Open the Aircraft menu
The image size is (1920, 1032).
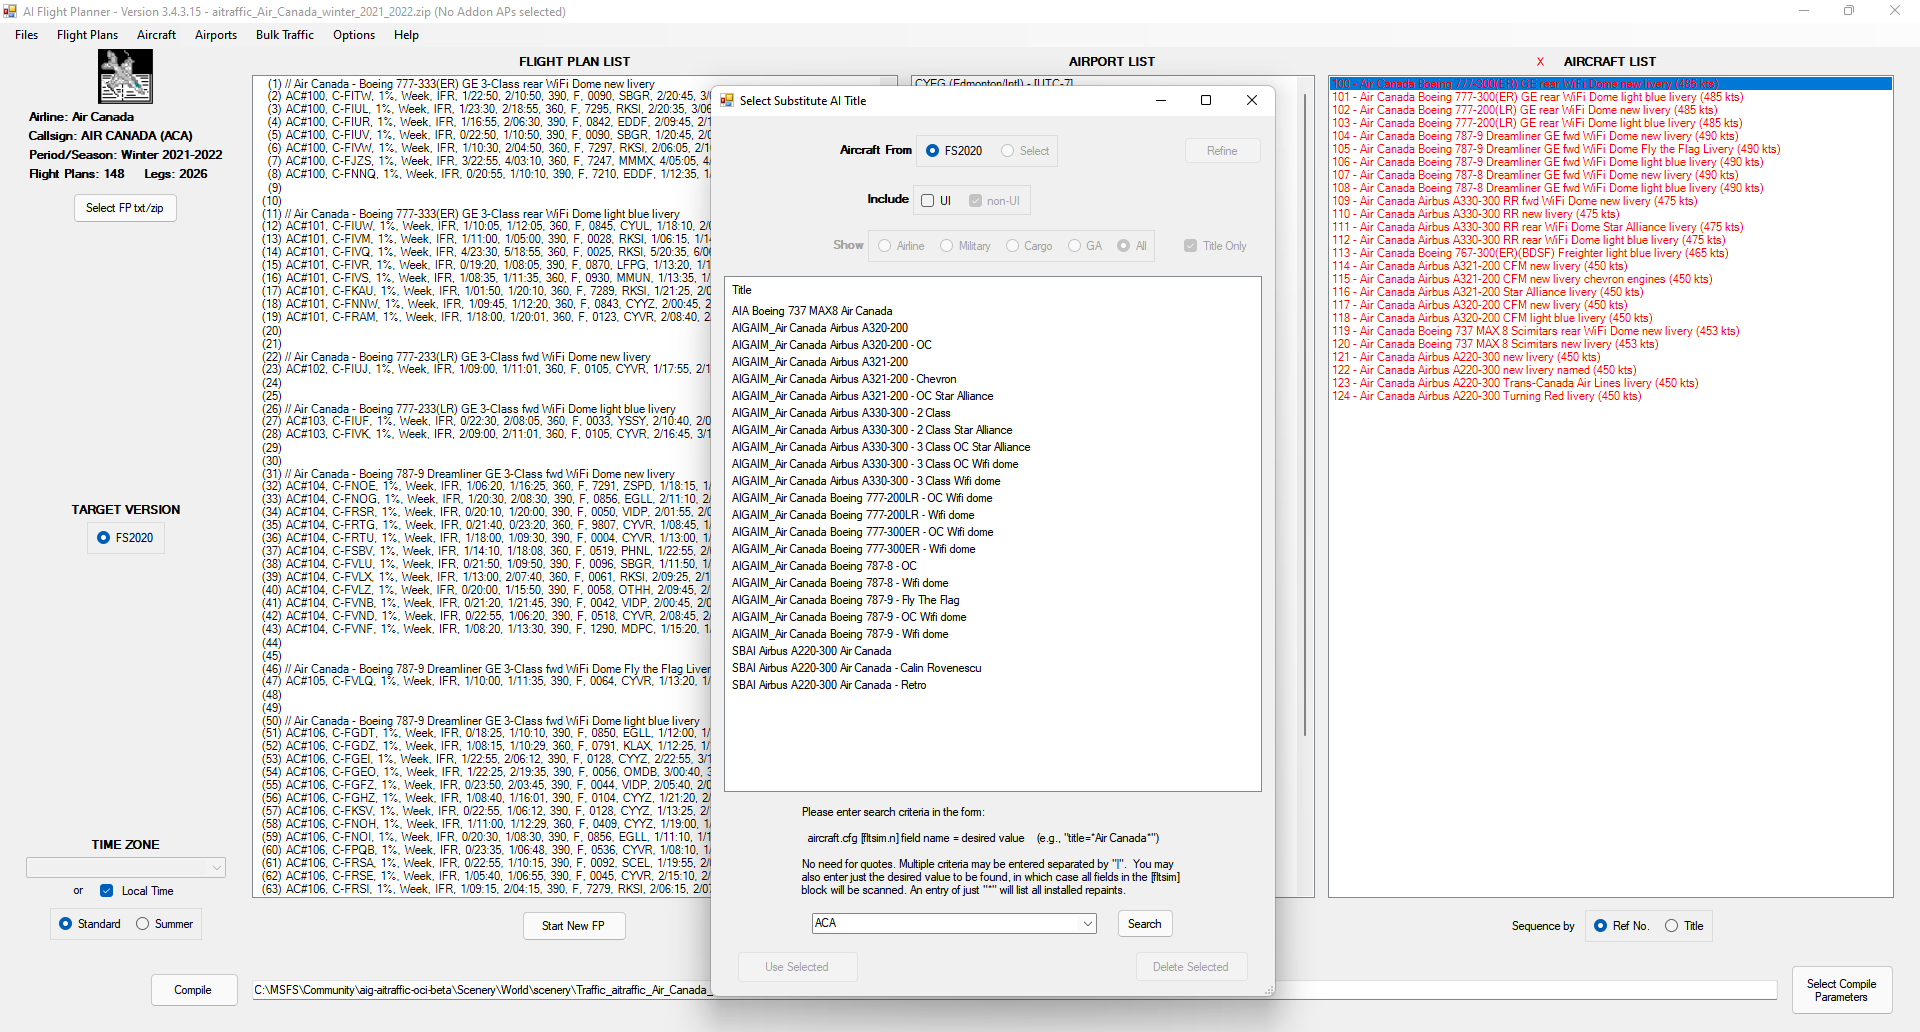156,35
